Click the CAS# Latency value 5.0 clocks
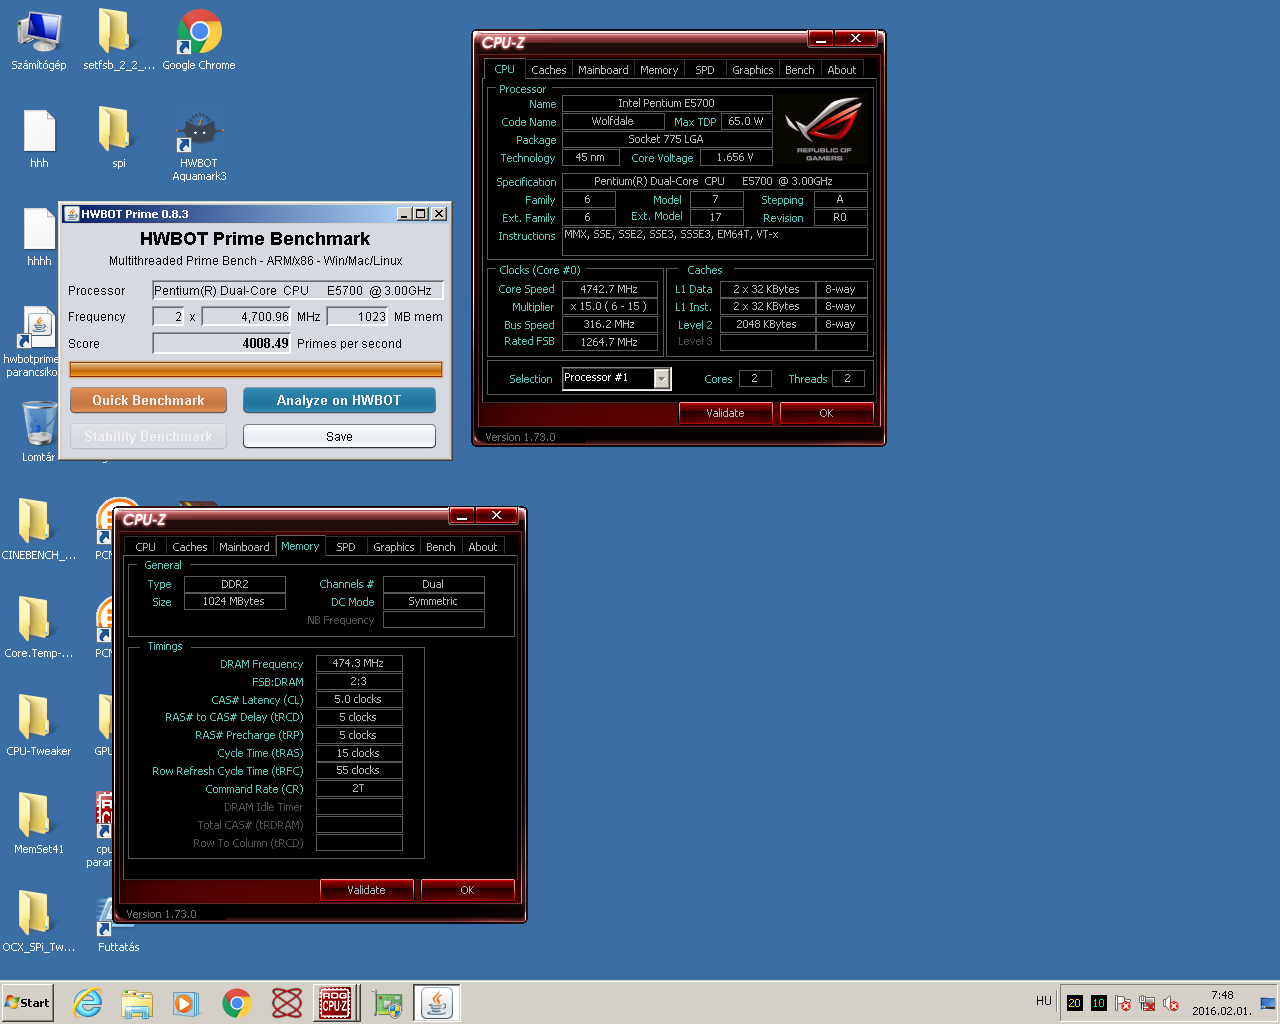Screen dimensions: 1280x1024 pos(359,699)
